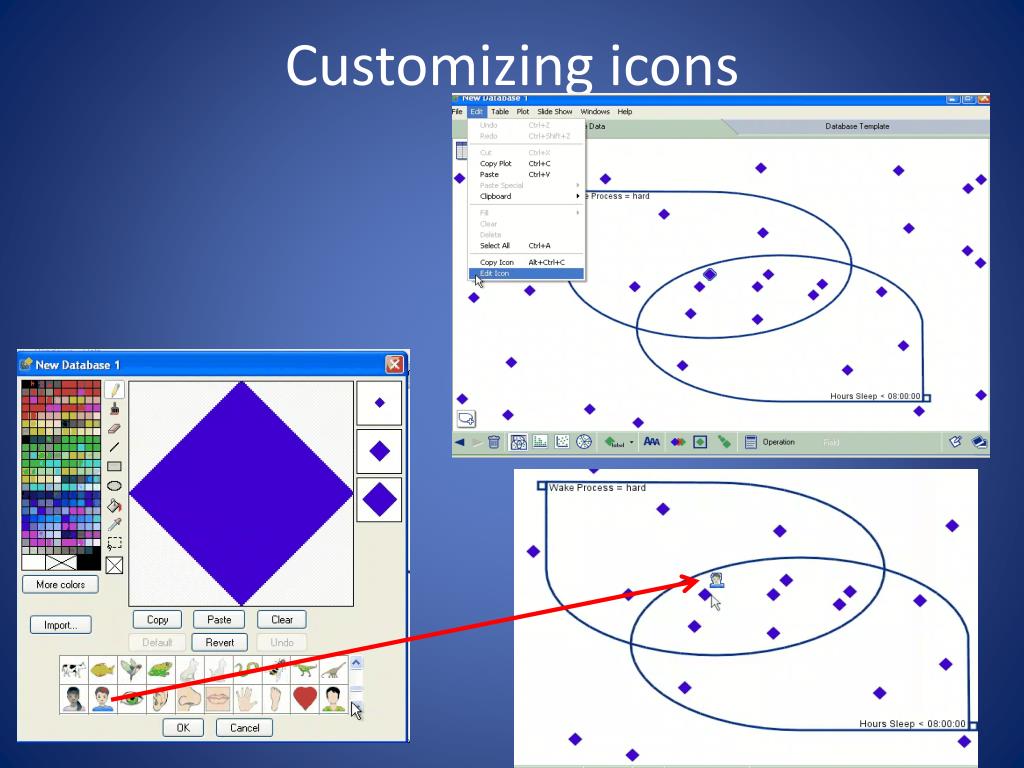Click the crossed-box tool below selection tool
Image resolution: width=1024 pixels, height=768 pixels.
[x=114, y=565]
